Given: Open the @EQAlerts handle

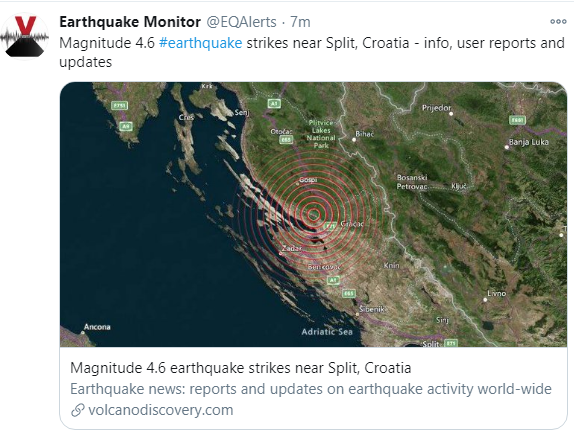Looking at the screenshot, I should [x=242, y=22].
